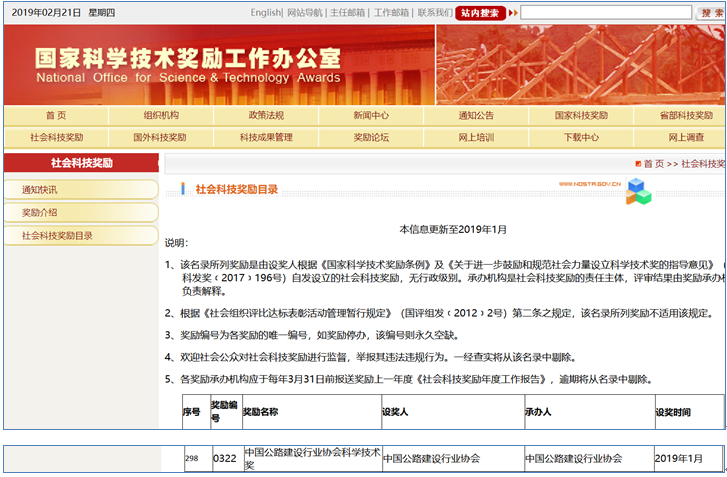Open 组织机构 menu item
The height and width of the screenshot is (477, 727).
pos(161,115)
